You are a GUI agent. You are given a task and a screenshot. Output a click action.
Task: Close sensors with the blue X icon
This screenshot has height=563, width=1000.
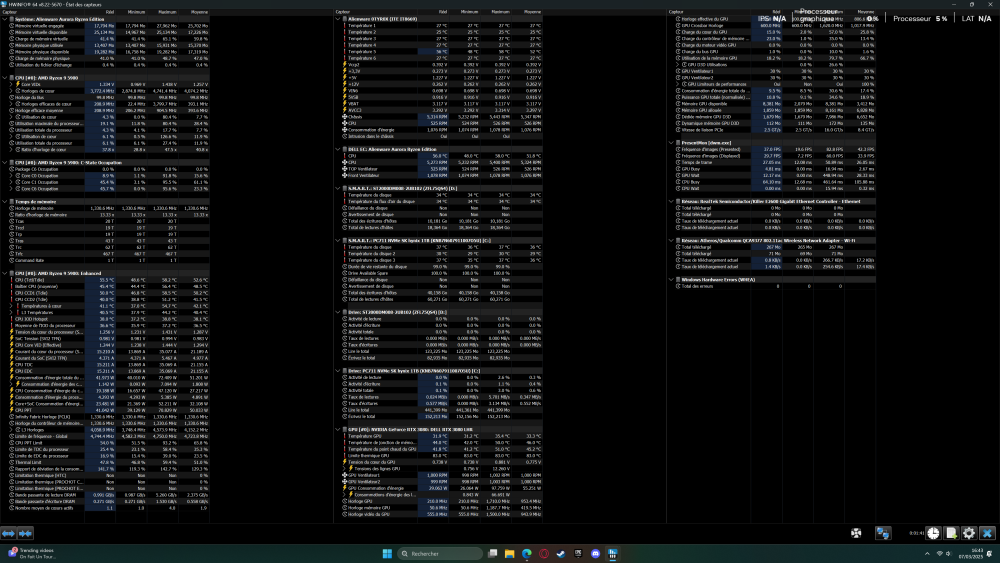(987, 533)
